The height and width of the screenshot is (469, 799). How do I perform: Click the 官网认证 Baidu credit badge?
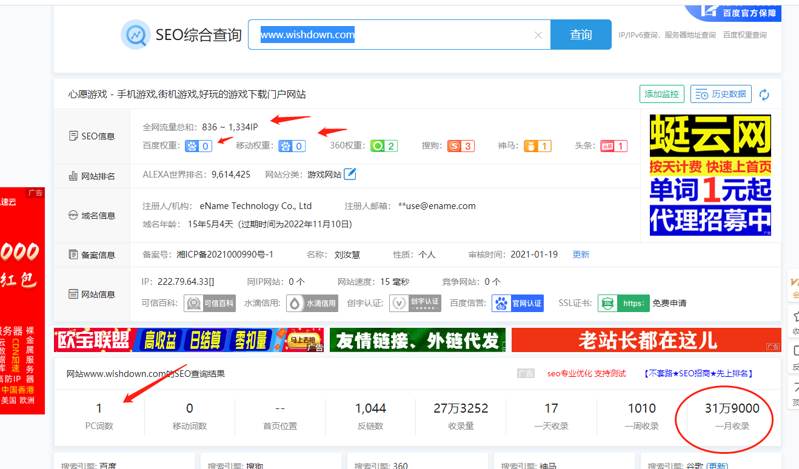(517, 303)
